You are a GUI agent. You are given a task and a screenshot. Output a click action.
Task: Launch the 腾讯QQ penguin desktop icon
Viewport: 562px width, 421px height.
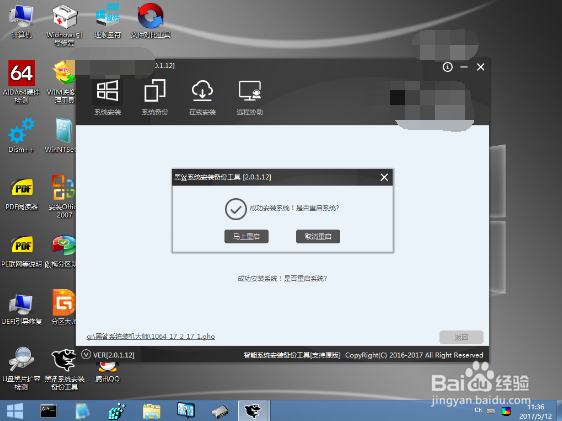[108, 372]
